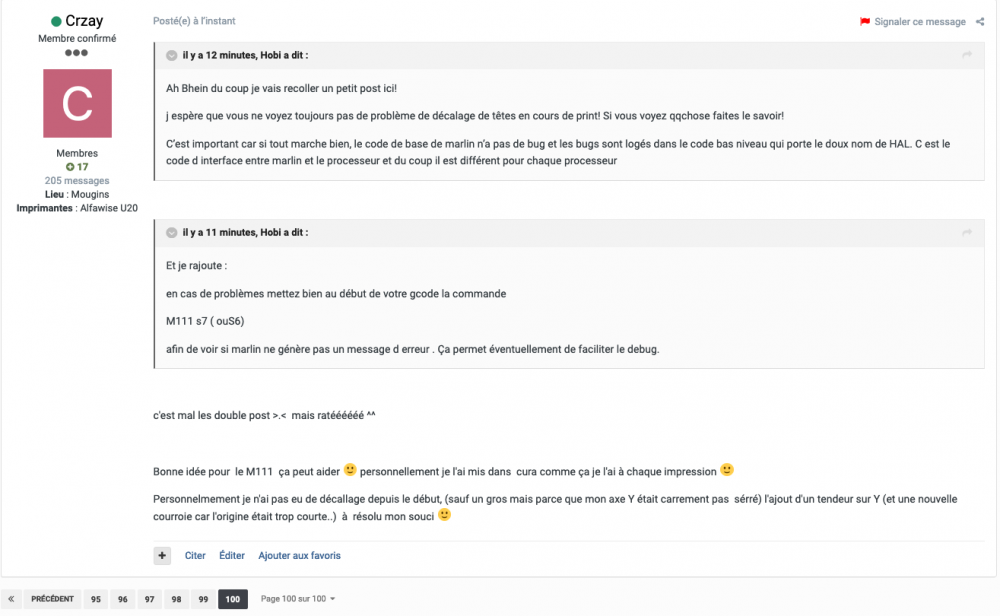Click the red flag report icon
The width and height of the screenshot is (1000, 616).
(865, 22)
